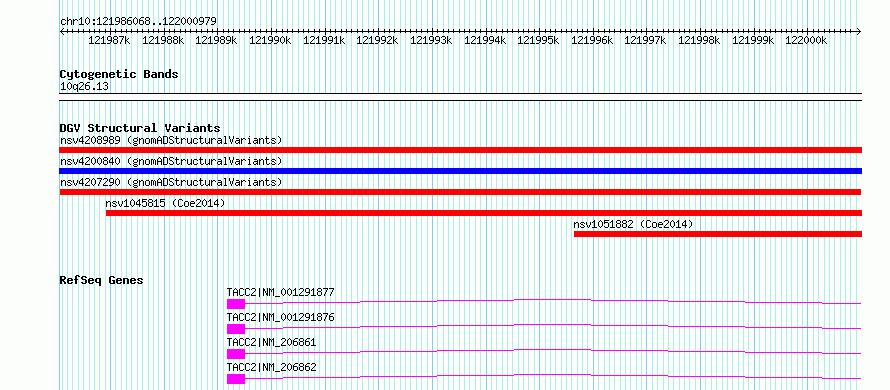This screenshot has width=890, height=390.
Task: Click the 122000k ruler tick label
Action: (806, 40)
